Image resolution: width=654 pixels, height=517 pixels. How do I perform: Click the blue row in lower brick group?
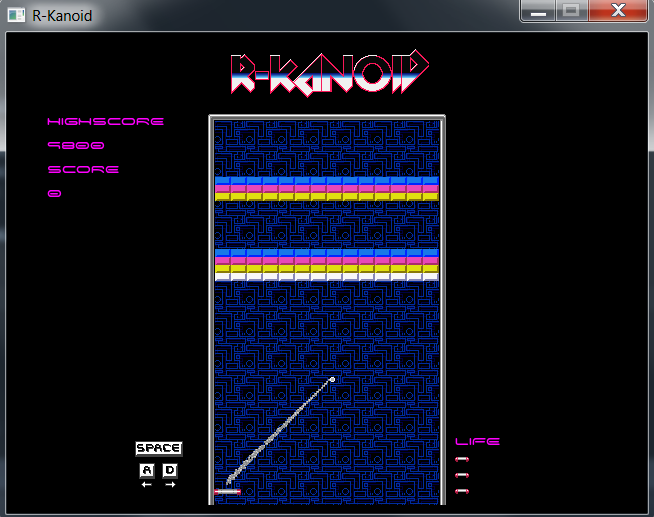click(x=327, y=253)
